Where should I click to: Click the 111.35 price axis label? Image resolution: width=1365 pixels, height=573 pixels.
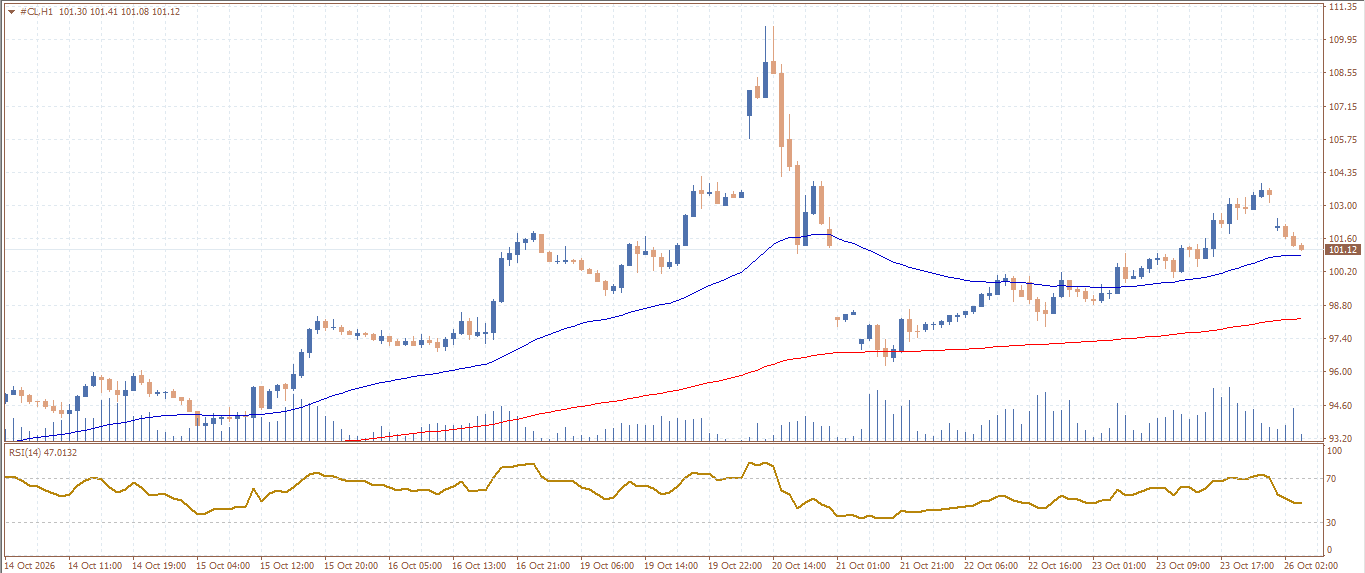1341,7
